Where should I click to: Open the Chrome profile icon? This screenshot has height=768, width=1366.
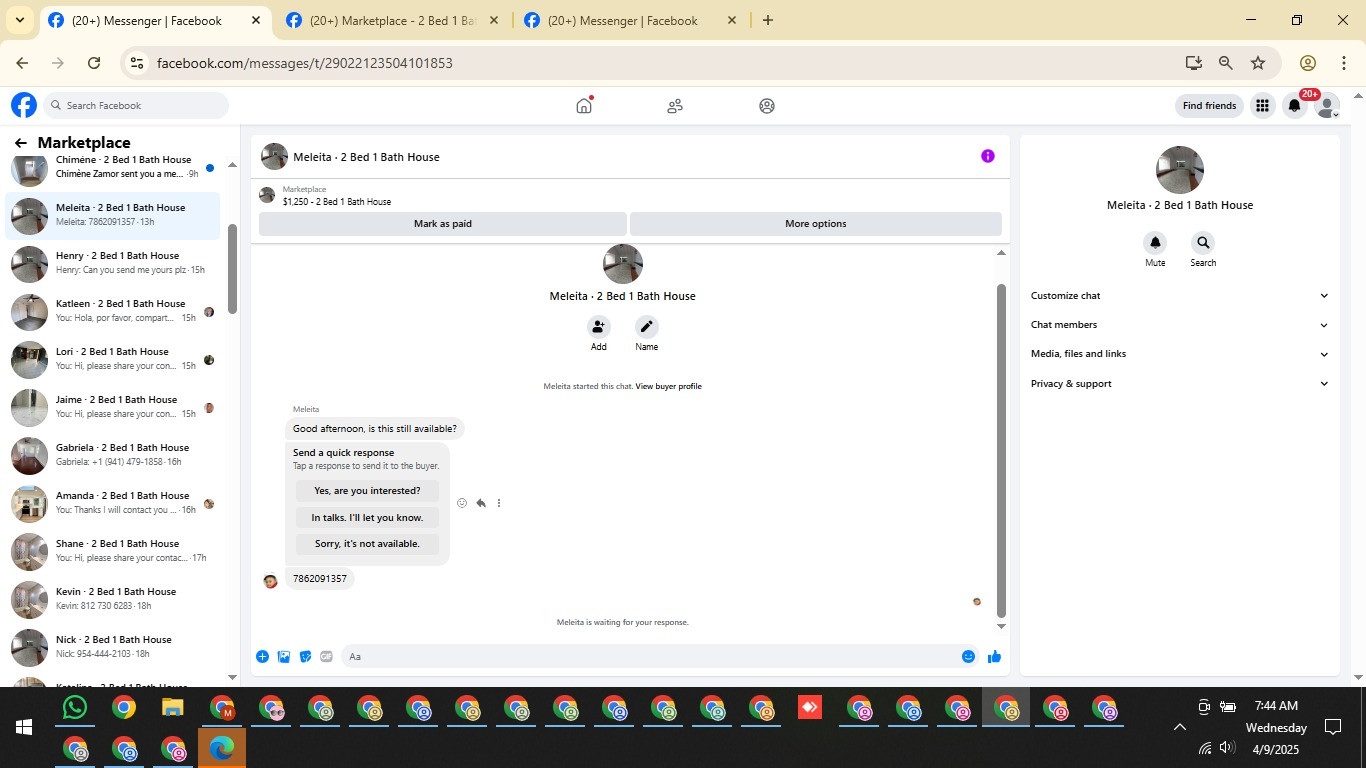[1307, 63]
